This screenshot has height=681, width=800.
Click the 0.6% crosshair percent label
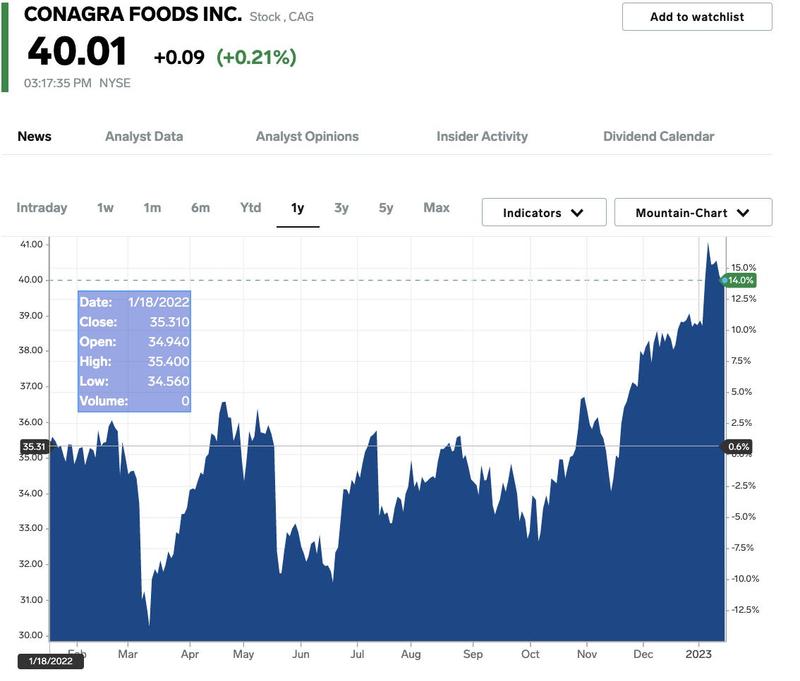(738, 446)
